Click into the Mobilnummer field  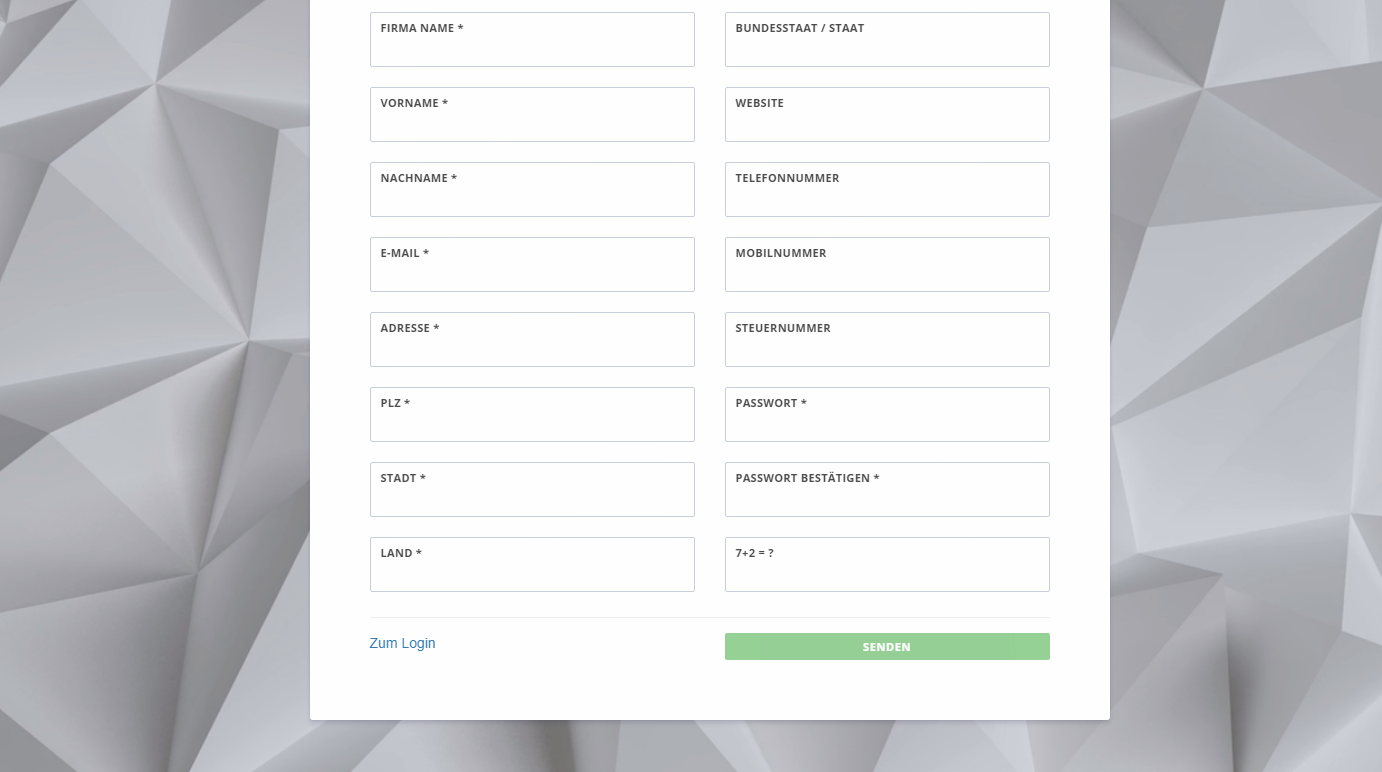coord(887,272)
